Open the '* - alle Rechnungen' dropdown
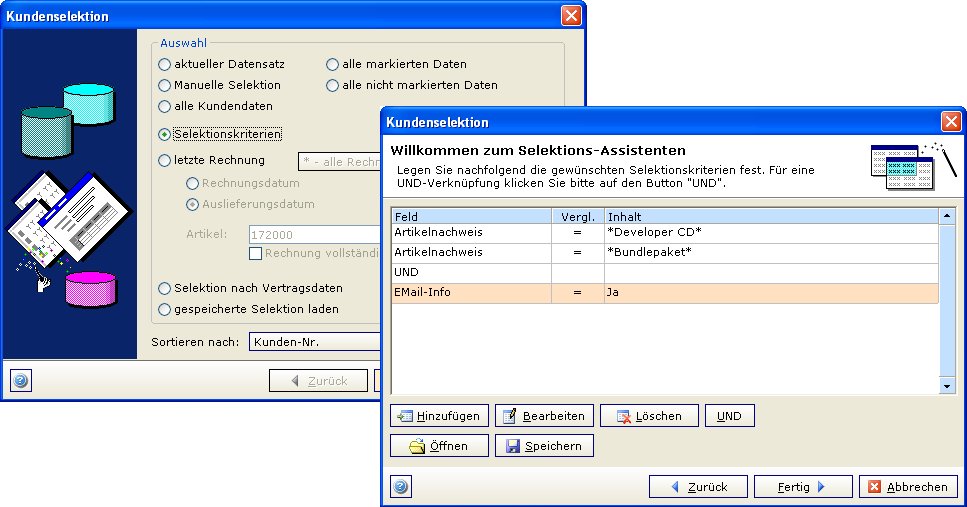Image resolution: width=967 pixels, height=507 pixels. tap(340, 161)
